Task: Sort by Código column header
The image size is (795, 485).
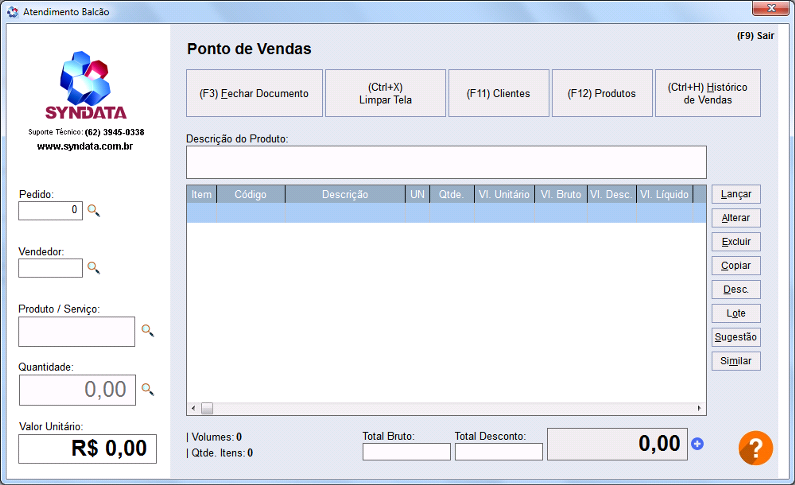Action: tap(250, 194)
